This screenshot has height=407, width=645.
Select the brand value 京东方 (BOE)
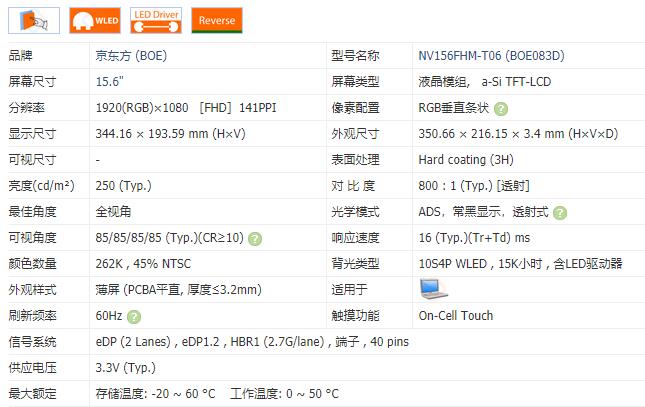click(x=131, y=56)
